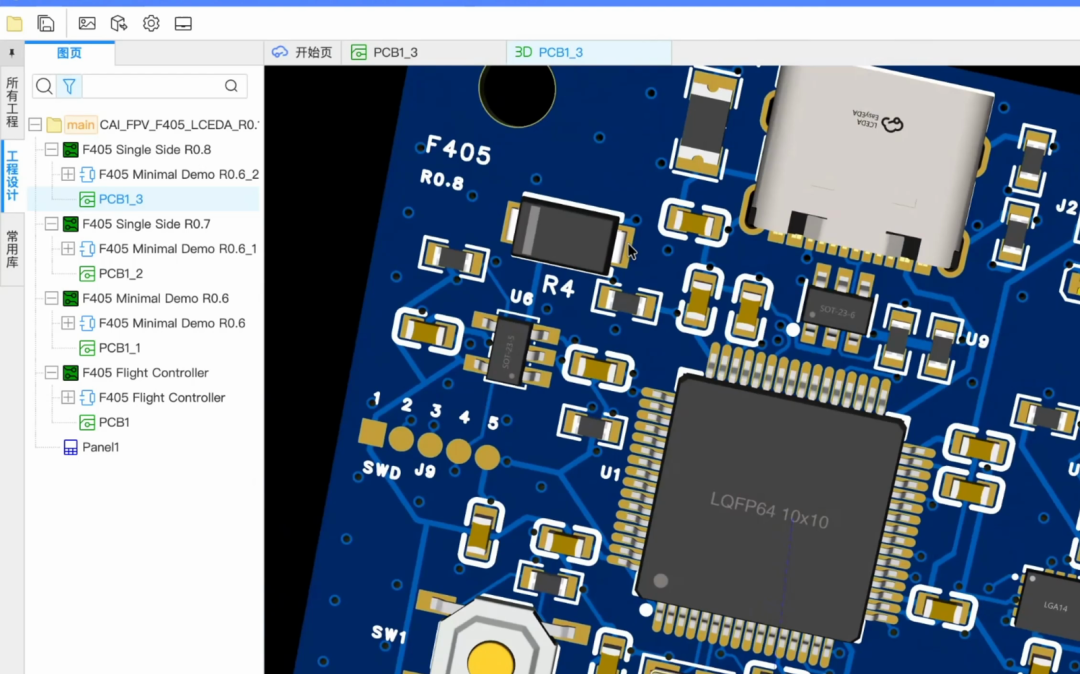This screenshot has width=1080, height=674.
Task: Click the bottom panel layout icon
Action: pos(183,24)
